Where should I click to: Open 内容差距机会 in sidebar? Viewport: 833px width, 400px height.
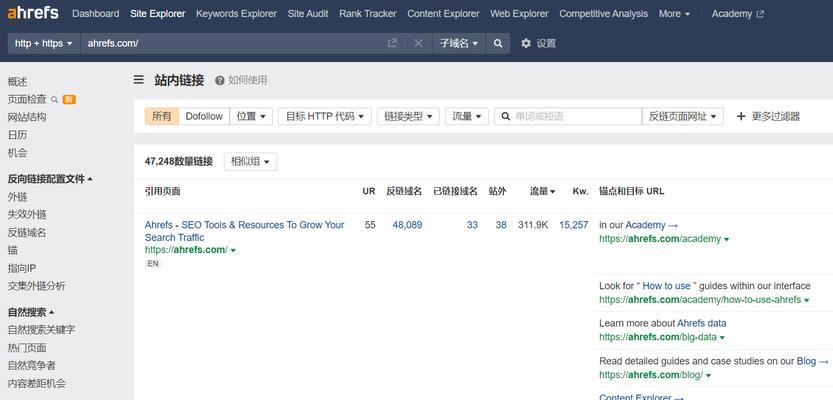[37, 384]
